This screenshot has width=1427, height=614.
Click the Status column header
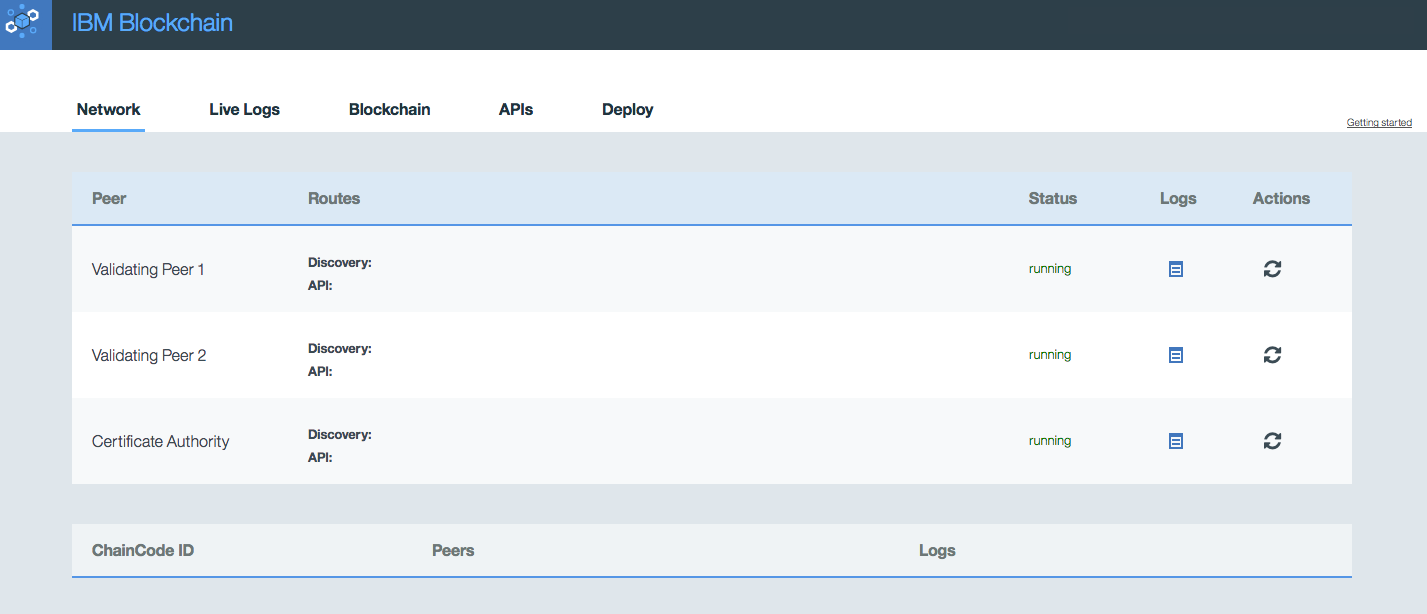coord(1052,198)
